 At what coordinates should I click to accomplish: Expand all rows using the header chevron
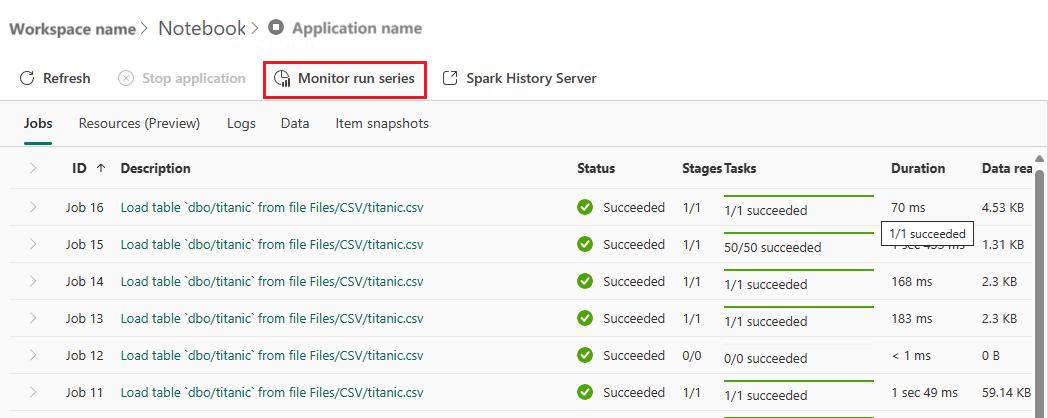coord(33,169)
